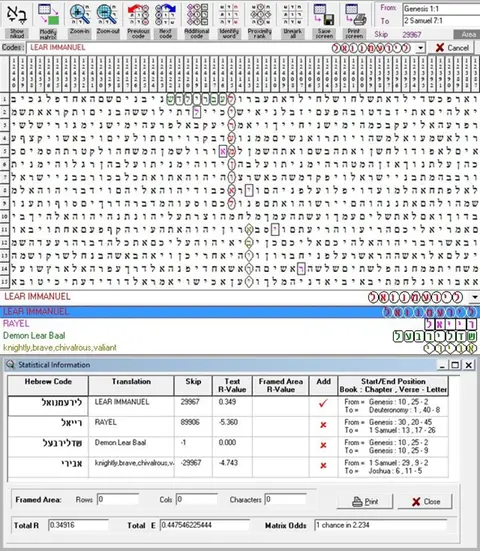Viewport: 480px width, 551px height.
Task: Click the Add column header
Action: tap(323, 385)
